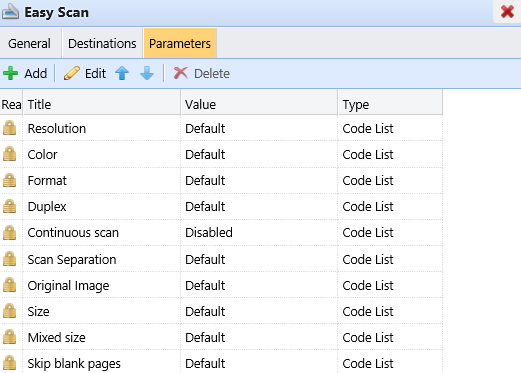Click the lock icon beside Scan Separation
The image size is (521, 373).
[10, 259]
